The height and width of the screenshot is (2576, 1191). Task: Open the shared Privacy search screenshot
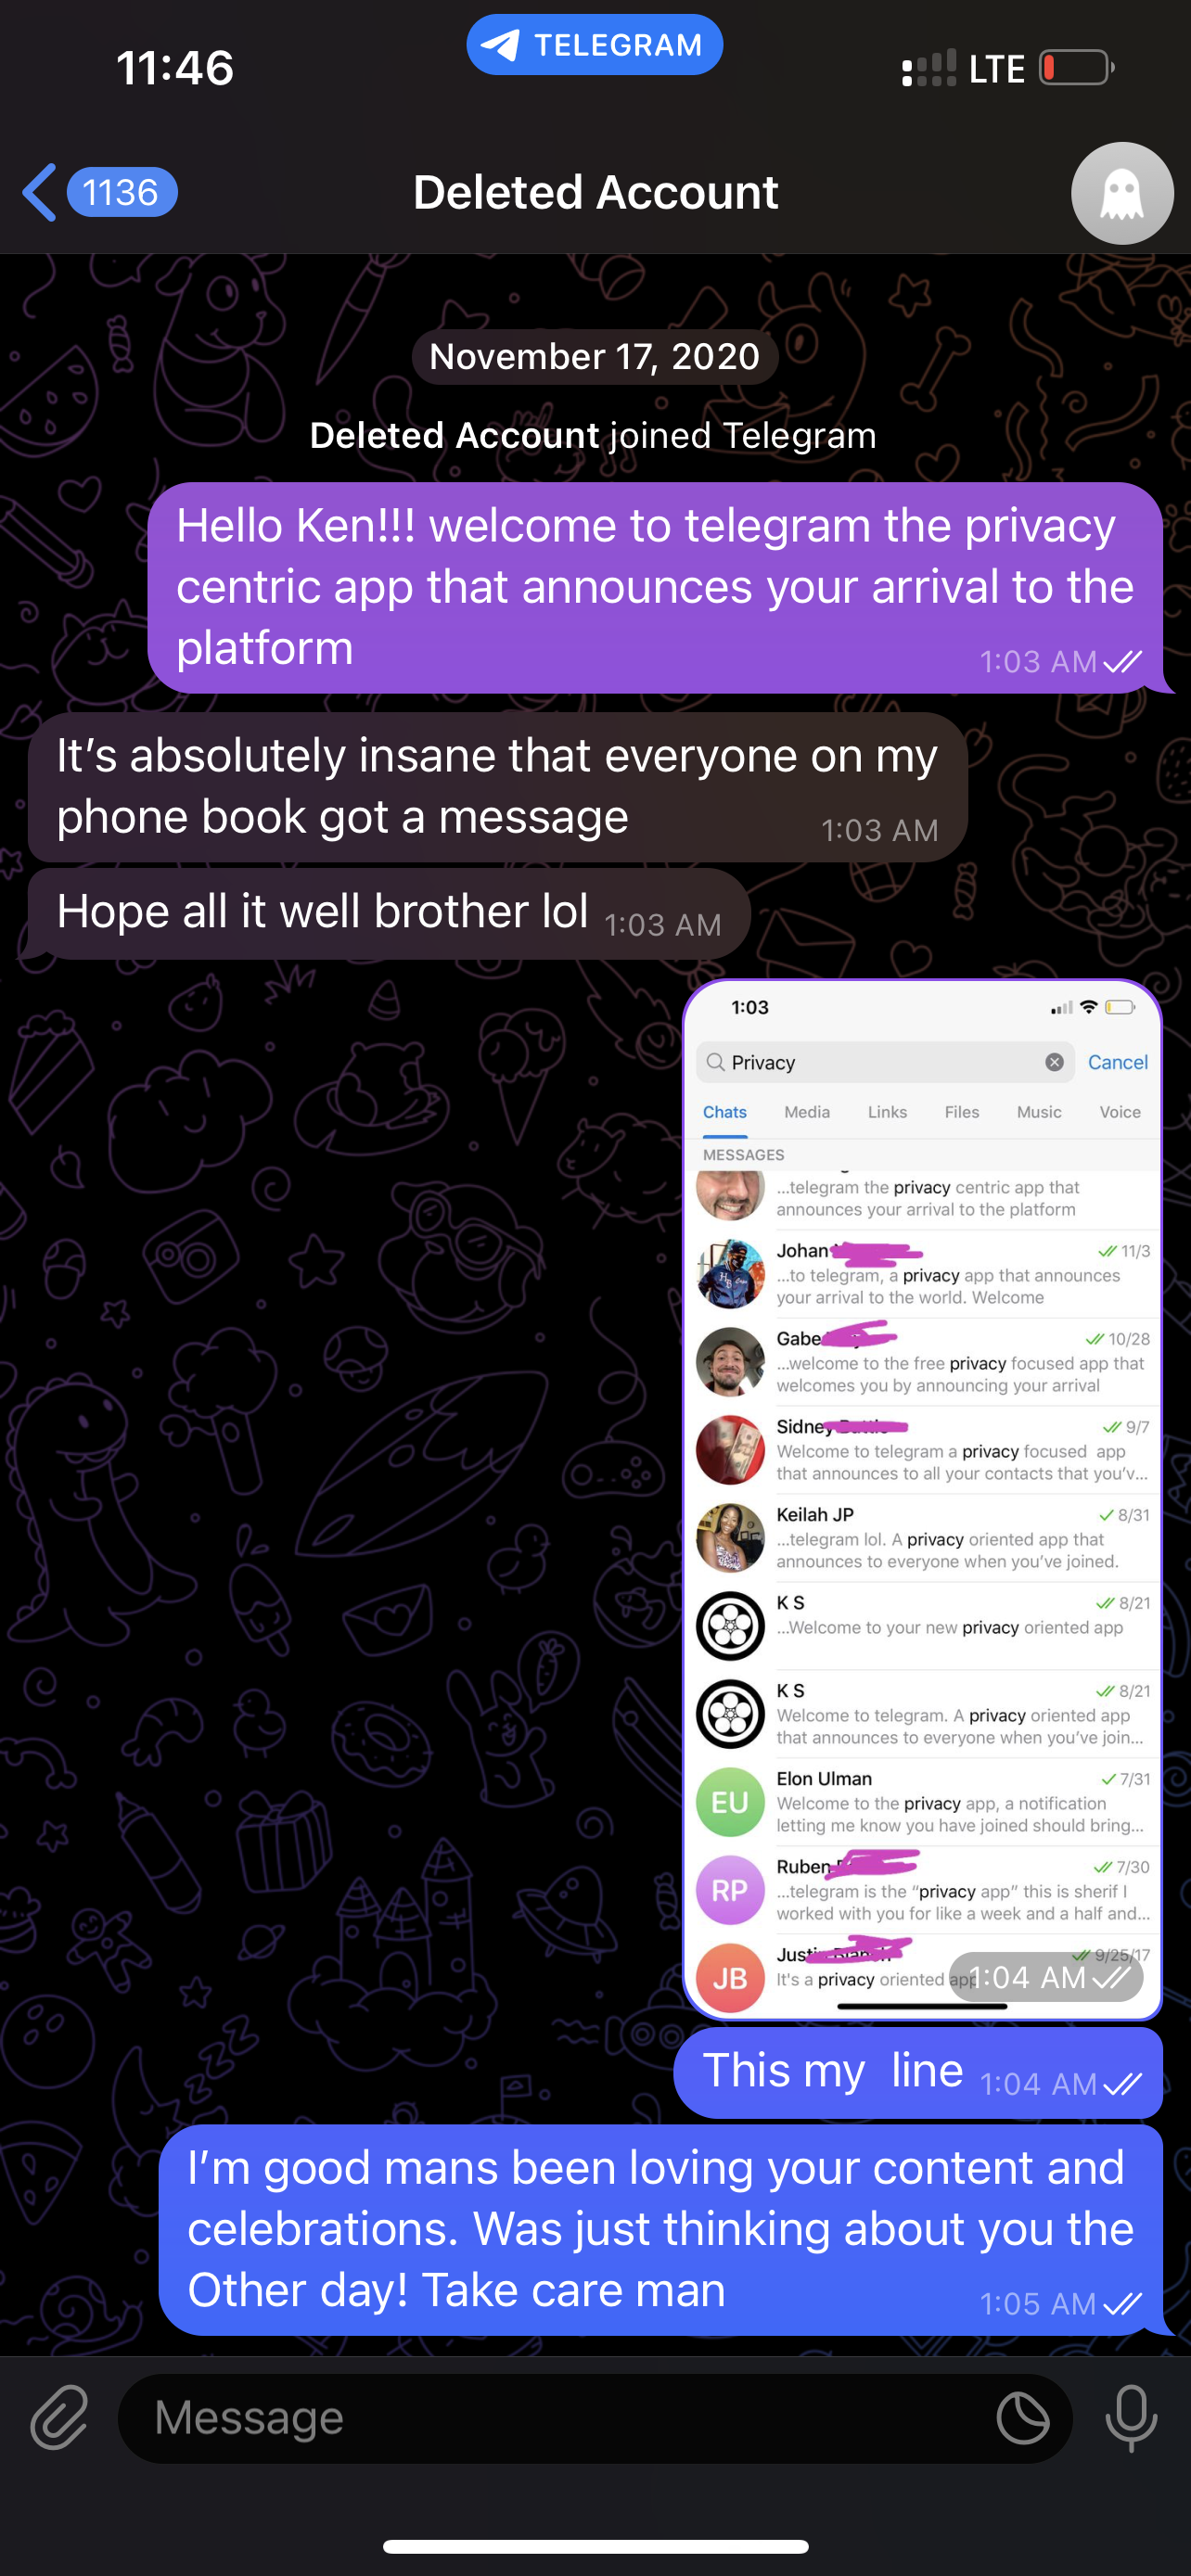921,1498
